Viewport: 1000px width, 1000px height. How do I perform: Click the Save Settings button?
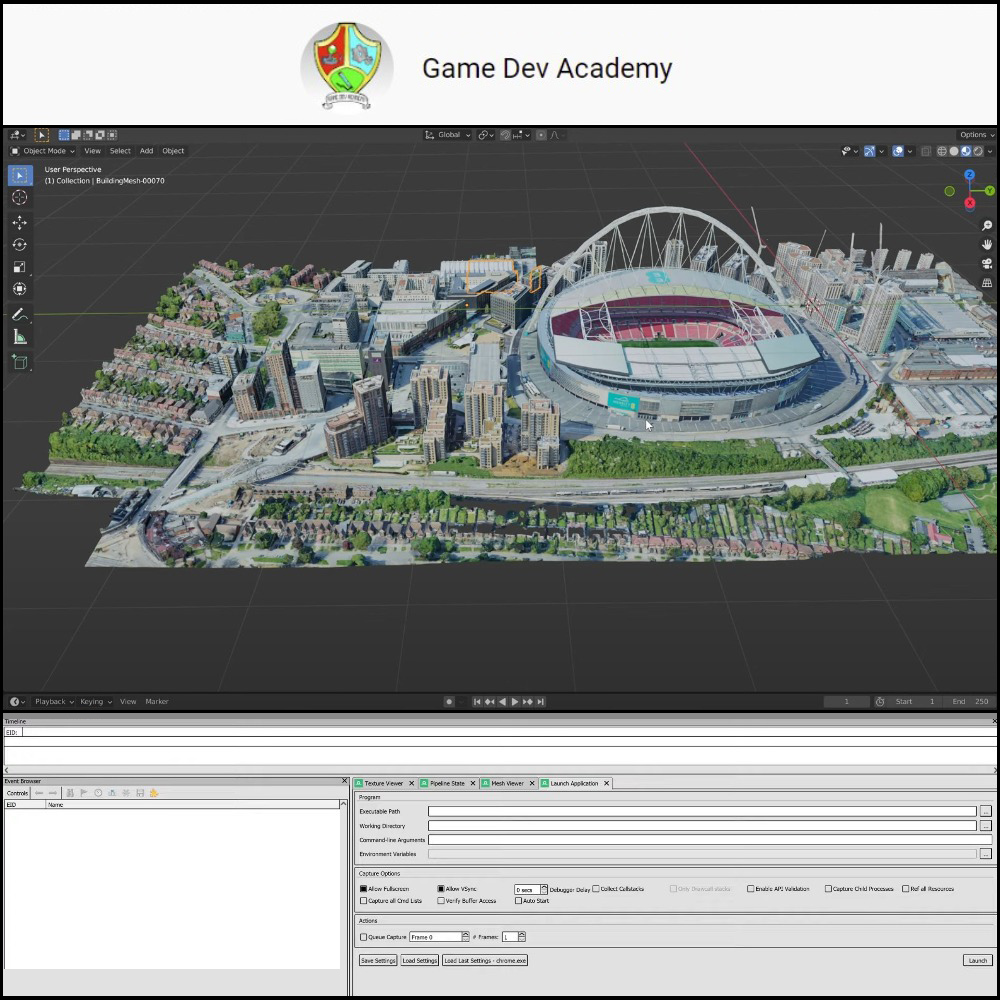(378, 961)
